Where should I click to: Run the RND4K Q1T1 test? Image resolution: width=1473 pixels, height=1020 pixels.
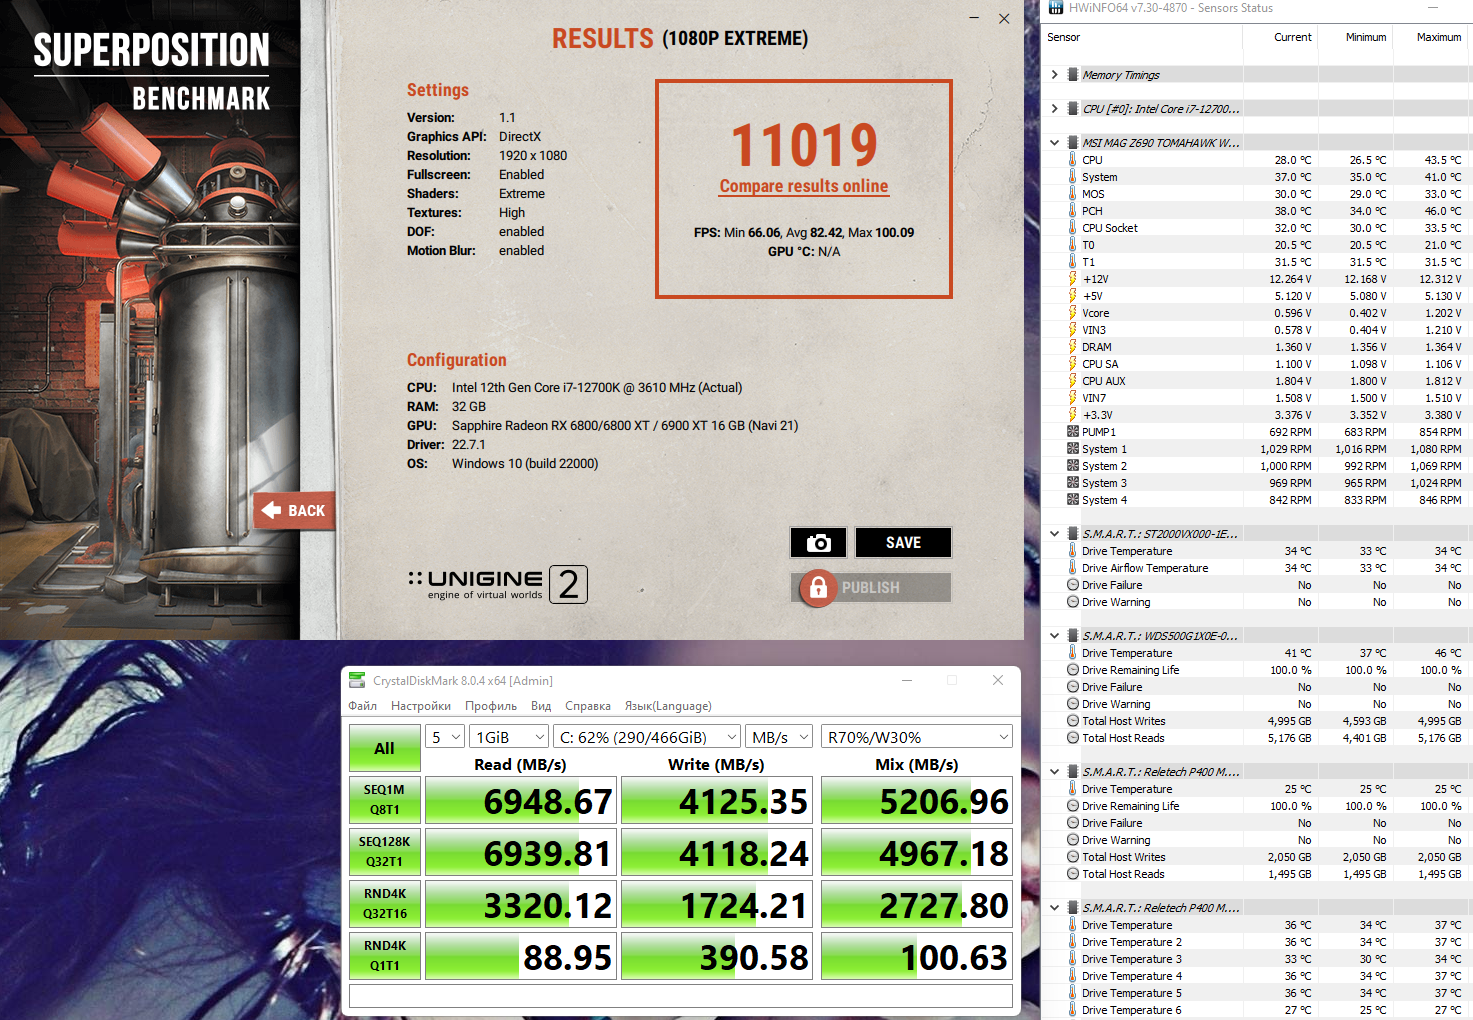(x=384, y=956)
